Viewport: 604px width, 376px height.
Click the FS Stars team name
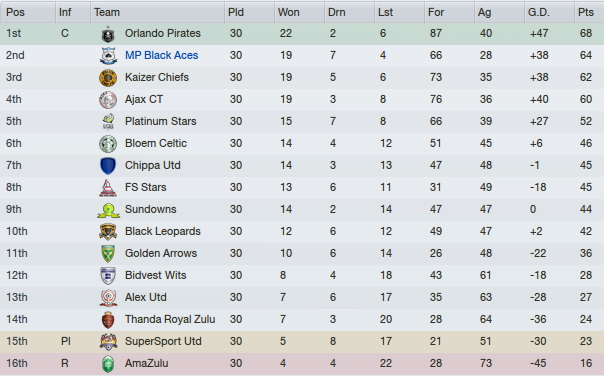(x=146, y=187)
